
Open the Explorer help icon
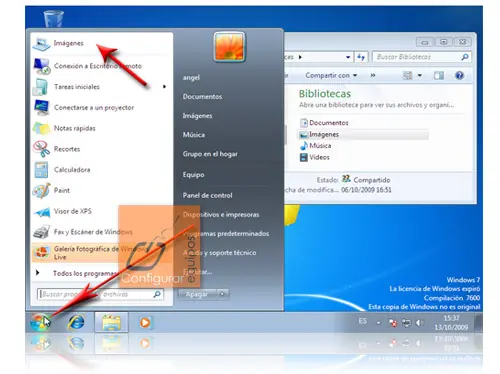(460, 76)
